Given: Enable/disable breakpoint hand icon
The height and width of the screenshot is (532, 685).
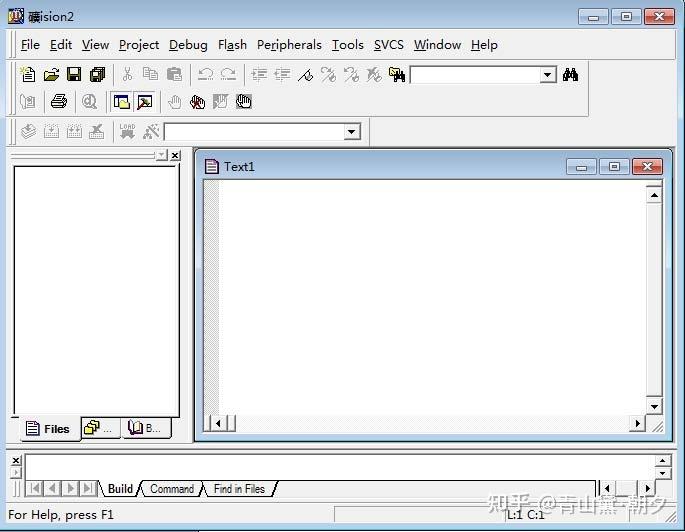Looking at the screenshot, I should click(x=221, y=102).
